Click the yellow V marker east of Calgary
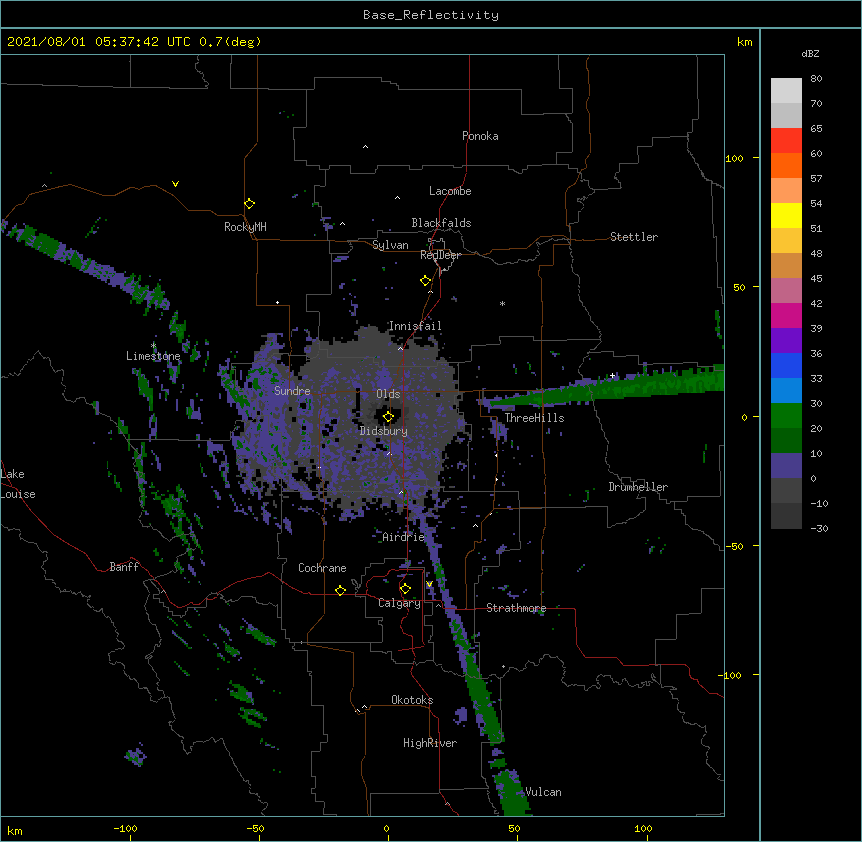Viewport: 862px width, 842px height. click(429, 584)
